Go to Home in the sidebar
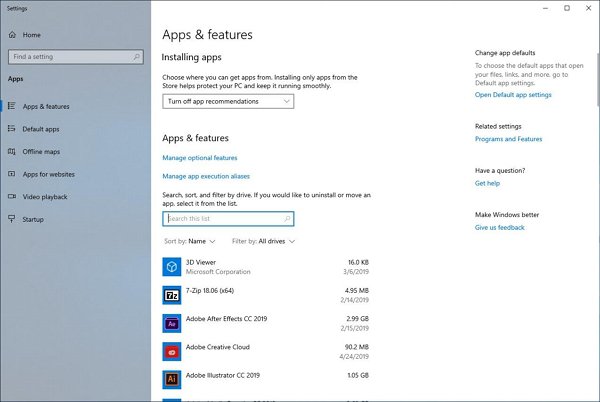600x402 pixels. (31, 35)
